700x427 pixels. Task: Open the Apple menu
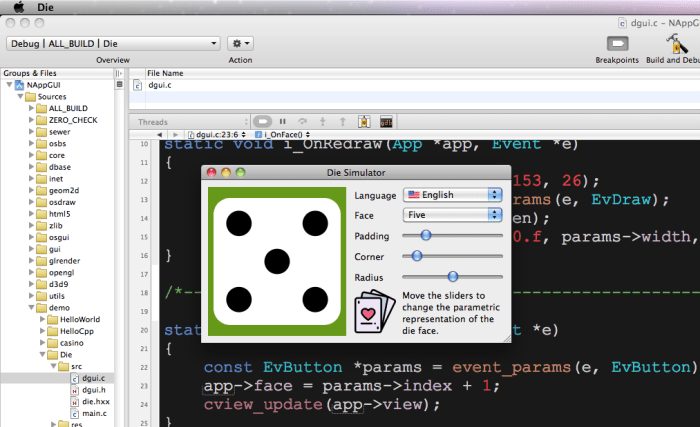pyautogui.click(x=17, y=6)
